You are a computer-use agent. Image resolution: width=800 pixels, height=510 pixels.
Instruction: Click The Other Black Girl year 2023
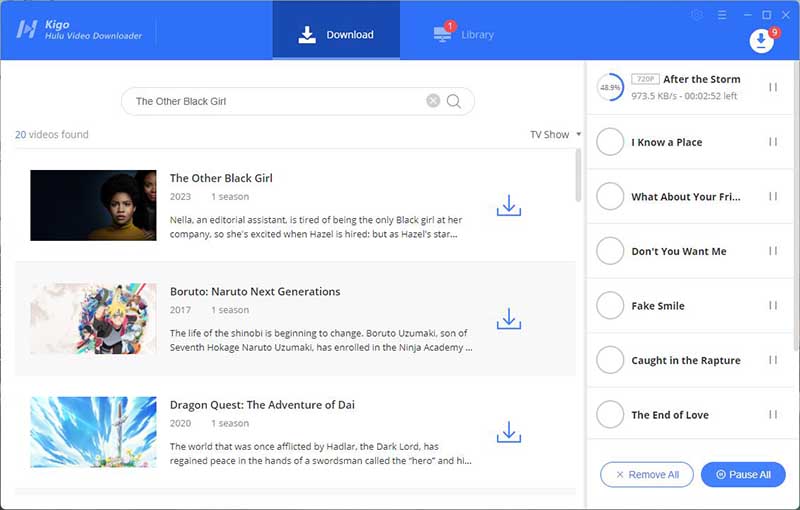(x=180, y=197)
